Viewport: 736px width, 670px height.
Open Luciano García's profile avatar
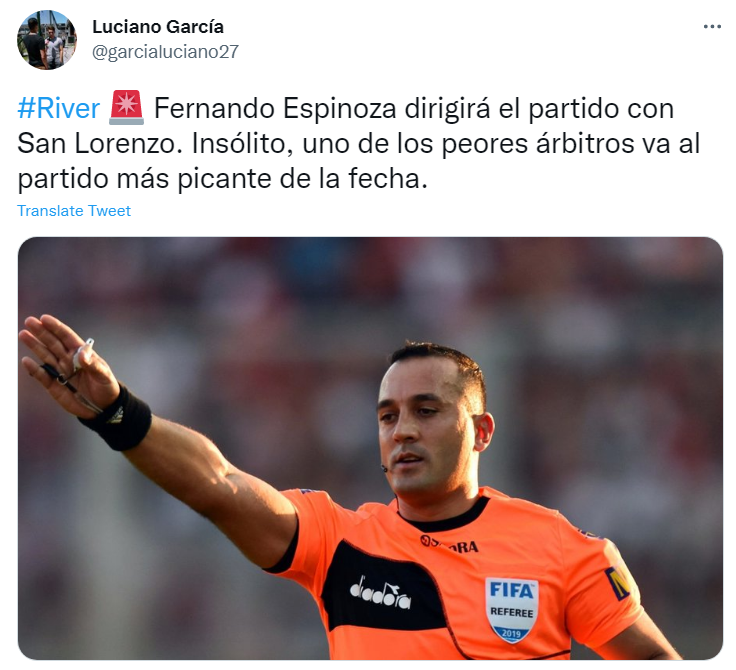[x=46, y=40]
